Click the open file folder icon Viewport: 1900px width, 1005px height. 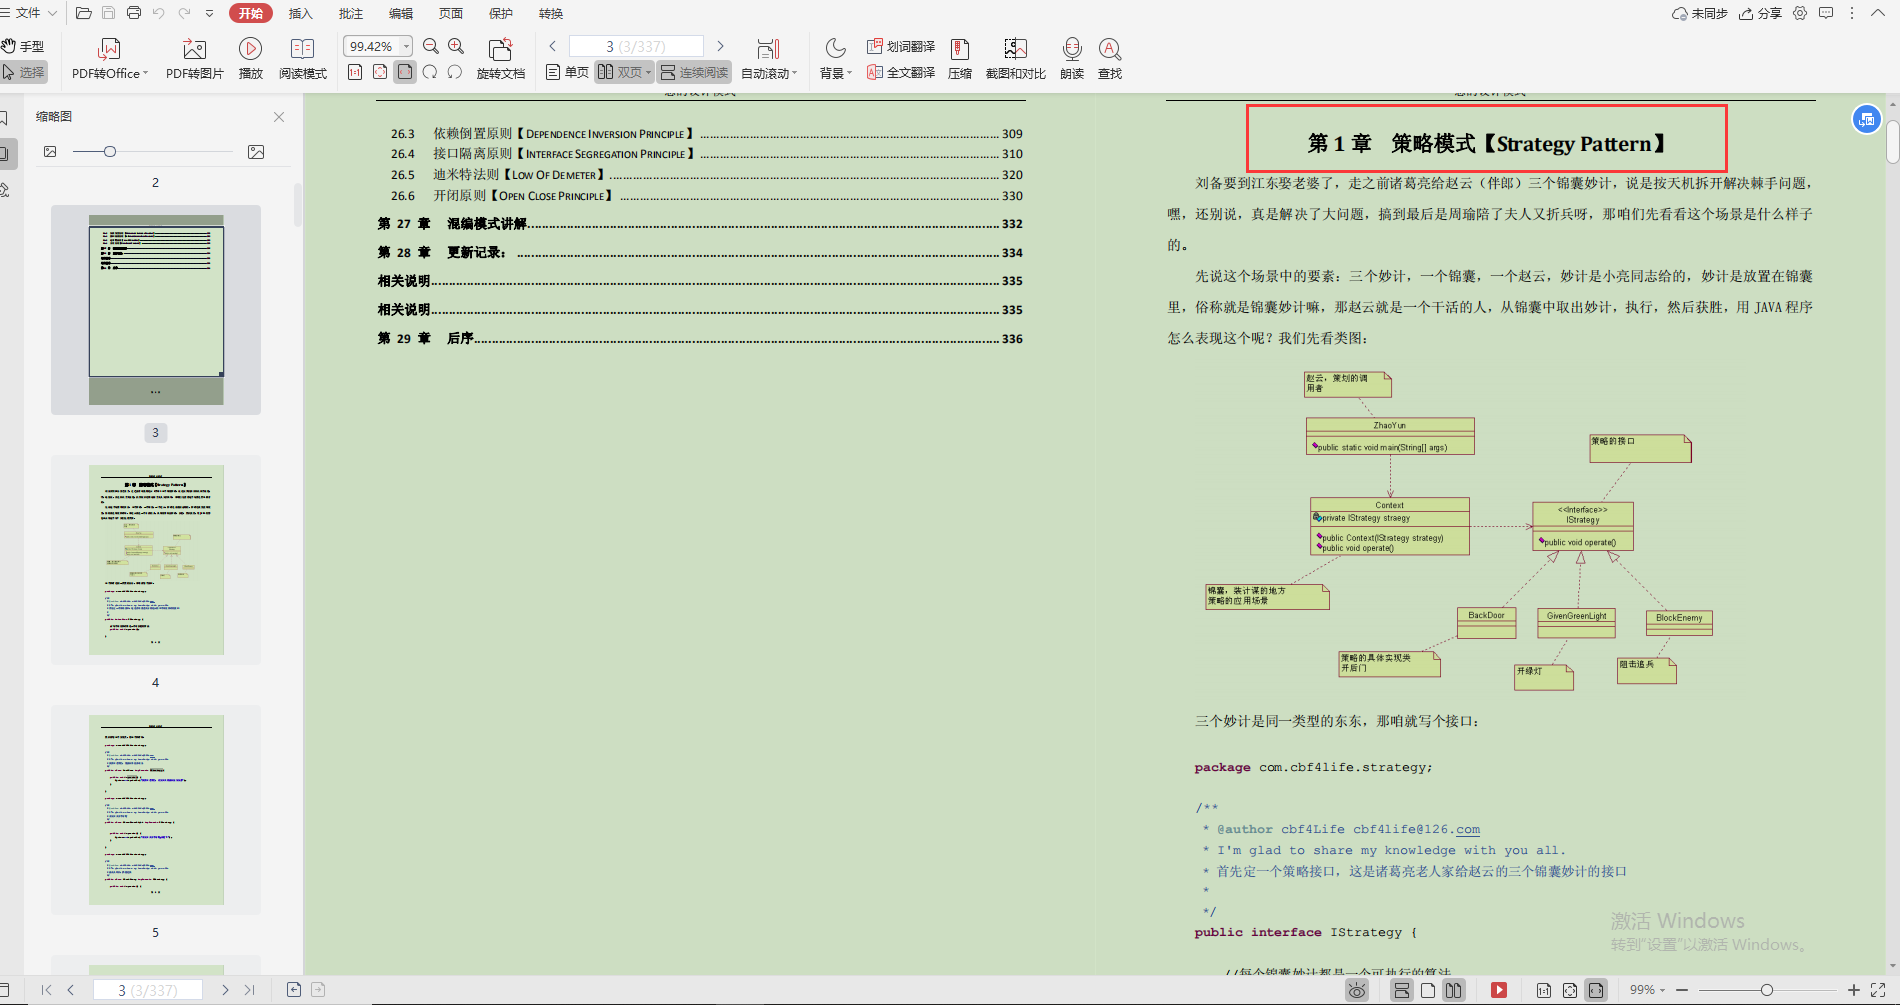84,13
